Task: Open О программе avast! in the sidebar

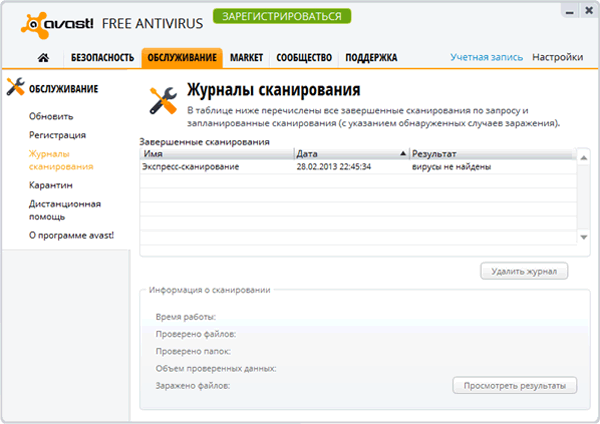Action: tap(71, 235)
